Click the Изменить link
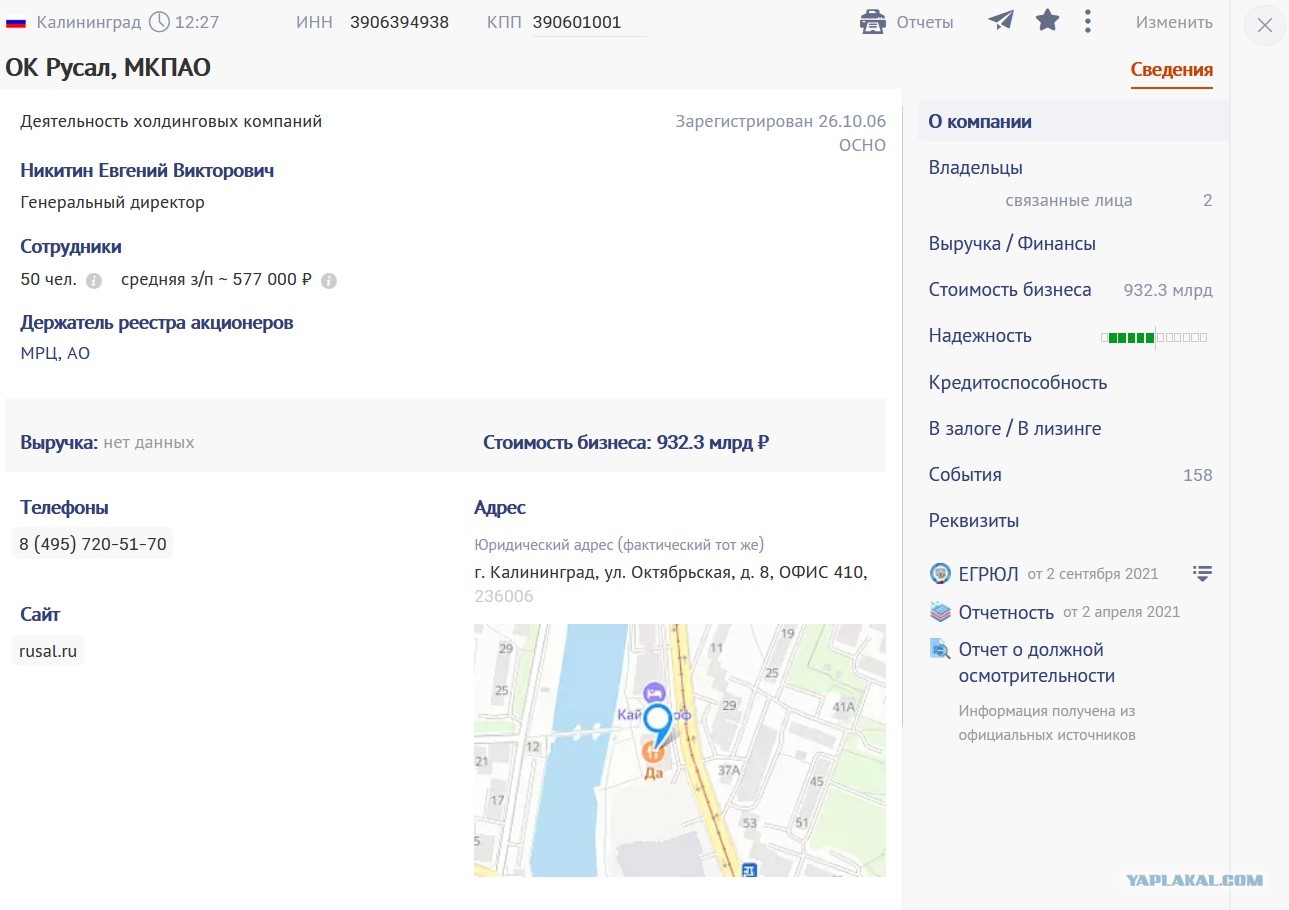1289x910 pixels. (1174, 22)
